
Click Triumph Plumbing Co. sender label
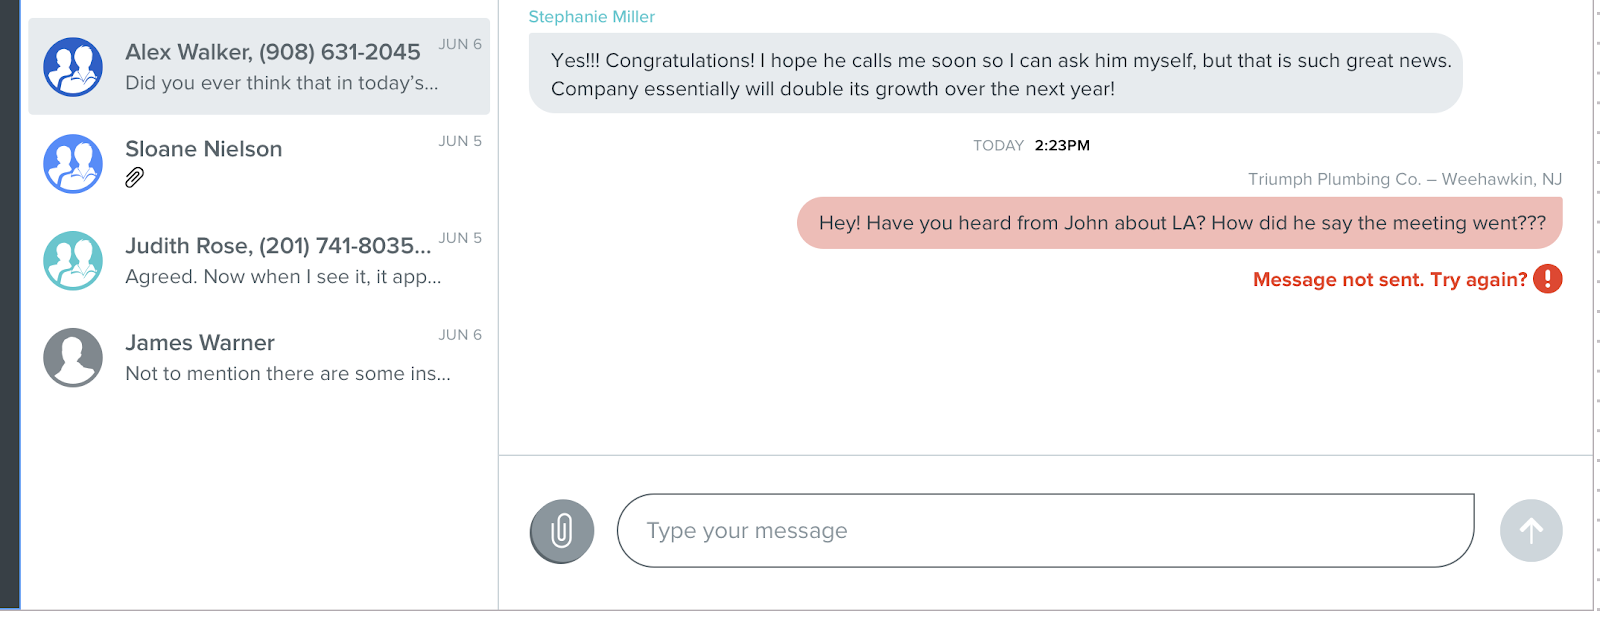click(1404, 180)
